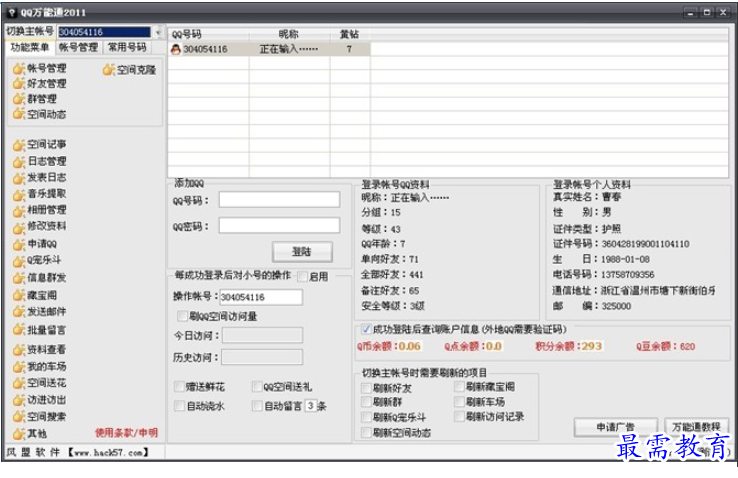Open 帐号管理 icon in function menu
Screen dimensions: 738x478
point(19,69)
